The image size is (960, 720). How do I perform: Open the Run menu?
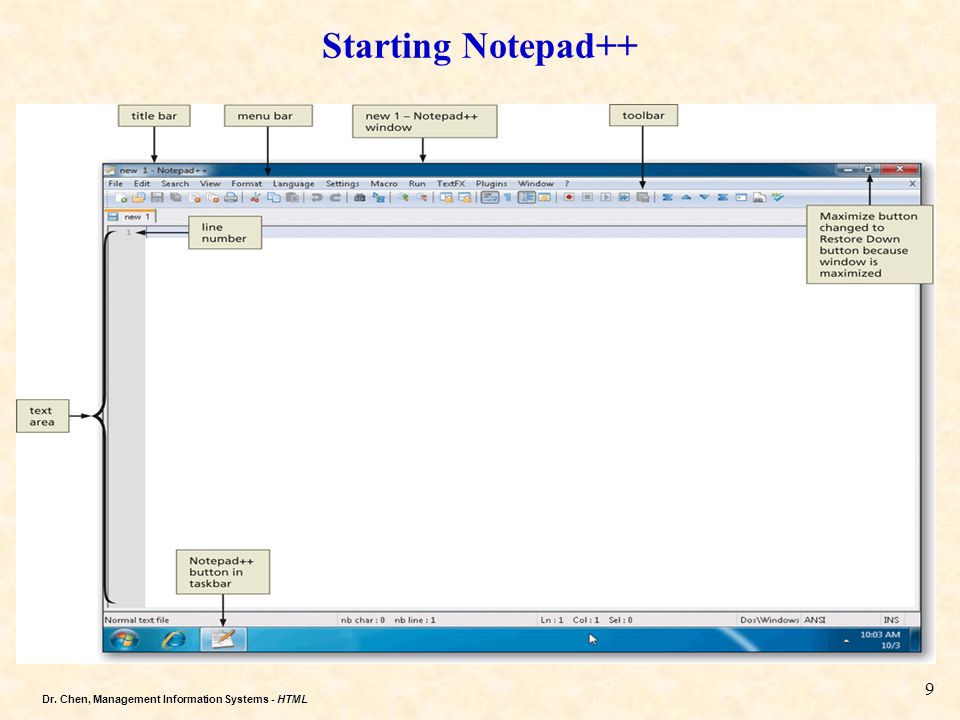pyautogui.click(x=417, y=184)
